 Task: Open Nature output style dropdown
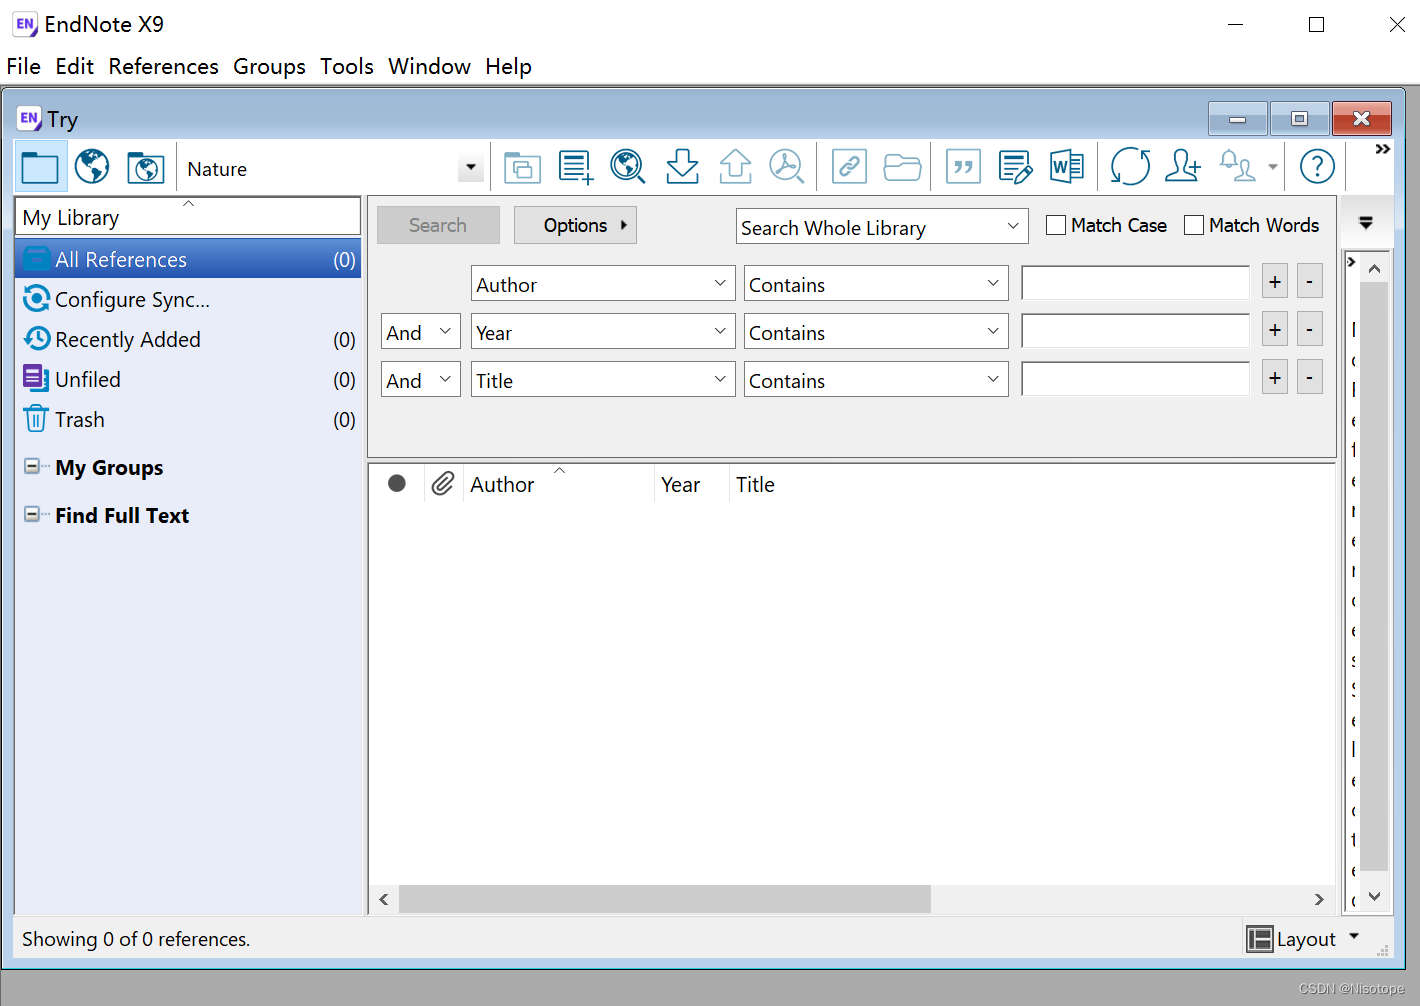[x=471, y=168]
